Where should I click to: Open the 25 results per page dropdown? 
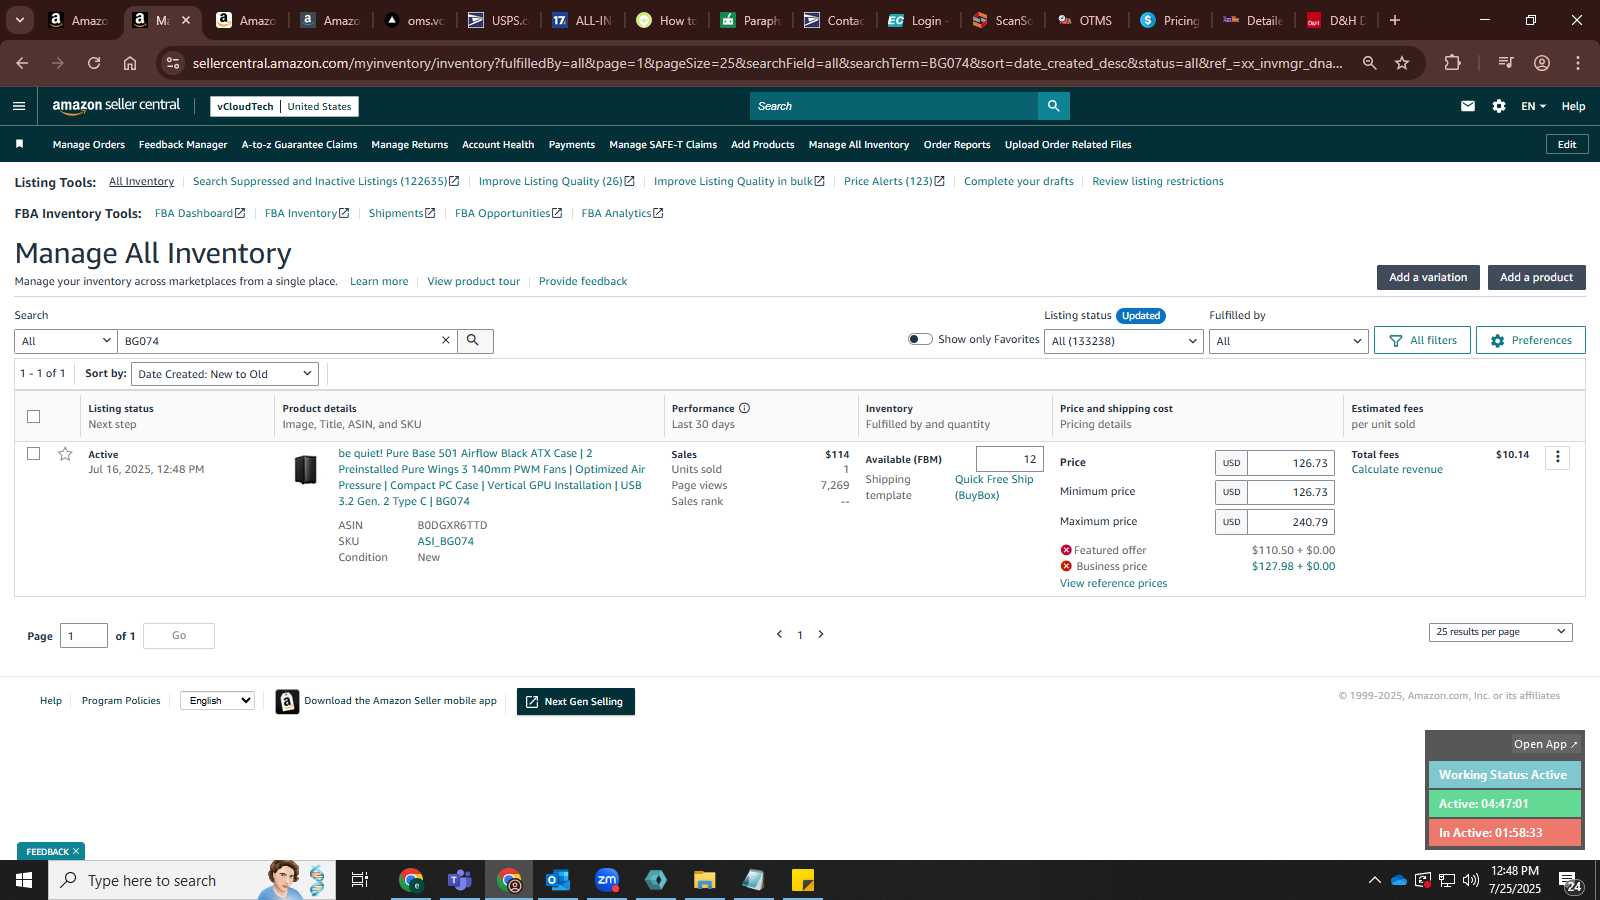(x=1500, y=632)
